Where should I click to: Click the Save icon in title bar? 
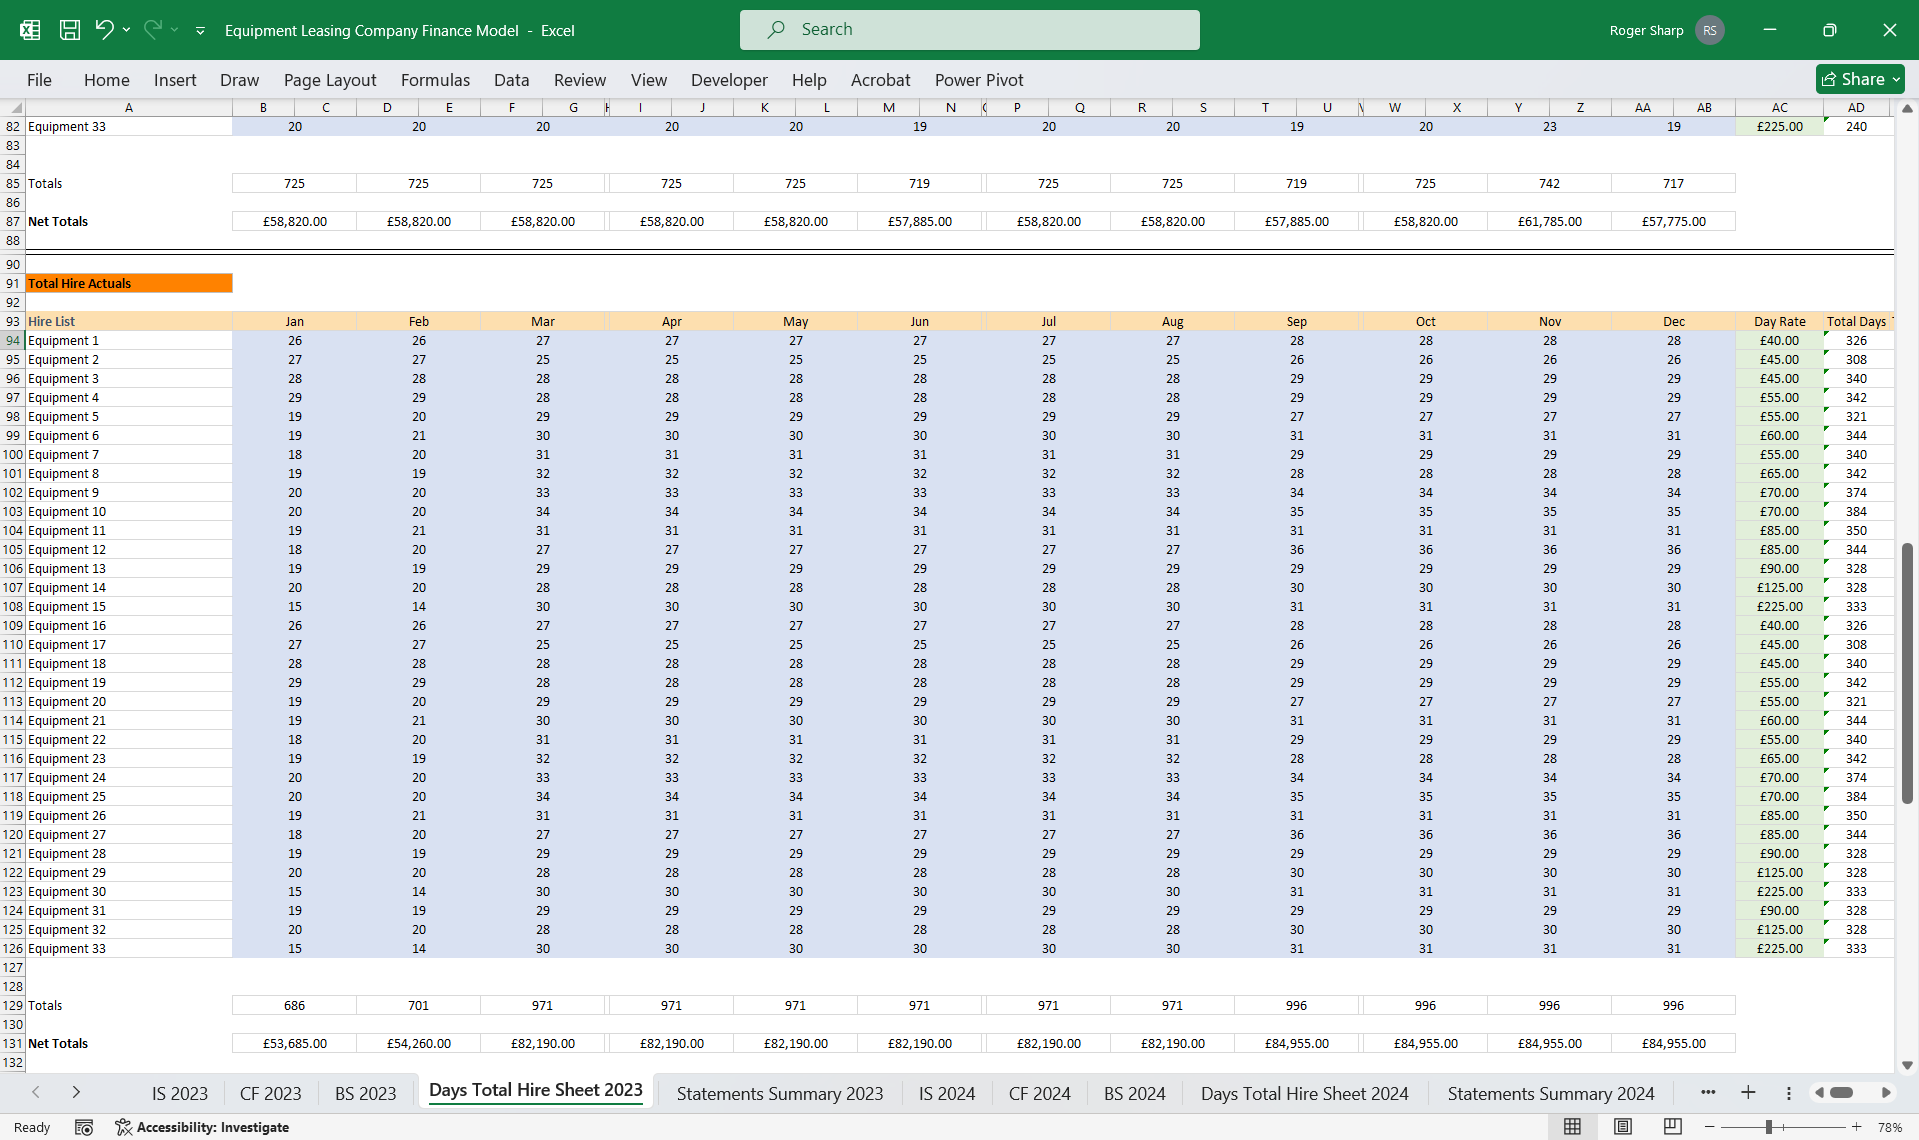[69, 30]
